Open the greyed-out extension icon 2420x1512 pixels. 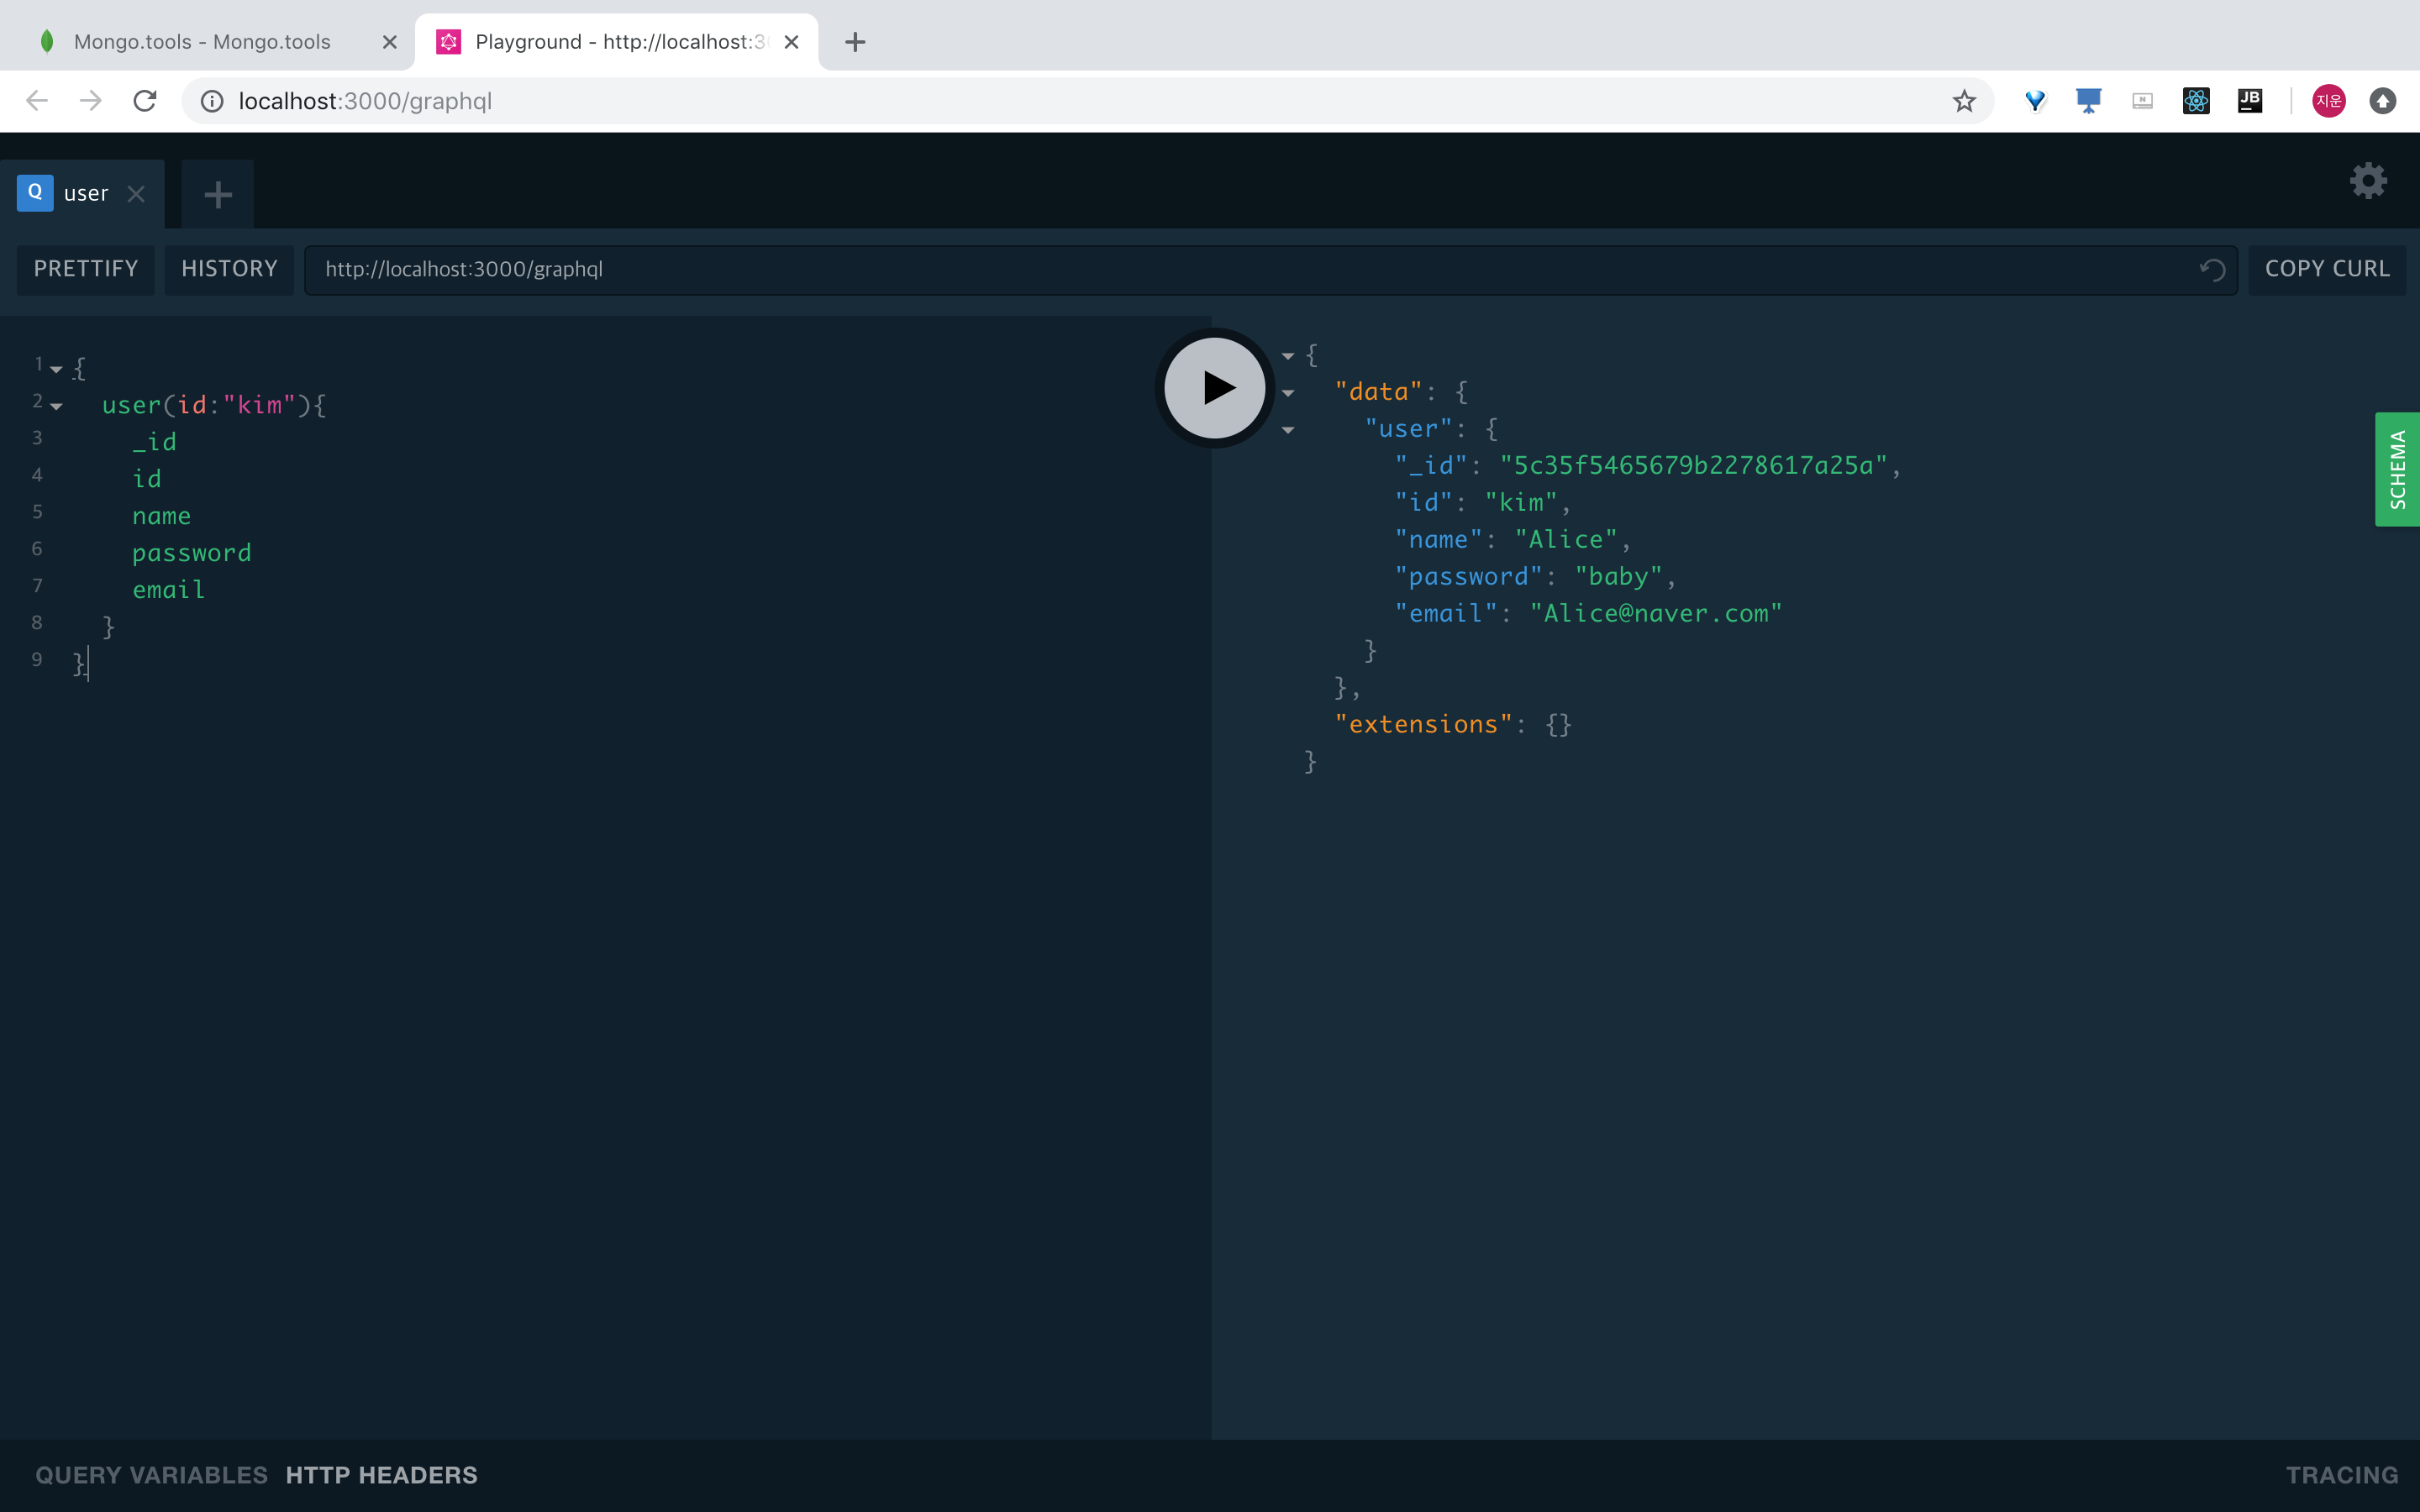(2142, 101)
